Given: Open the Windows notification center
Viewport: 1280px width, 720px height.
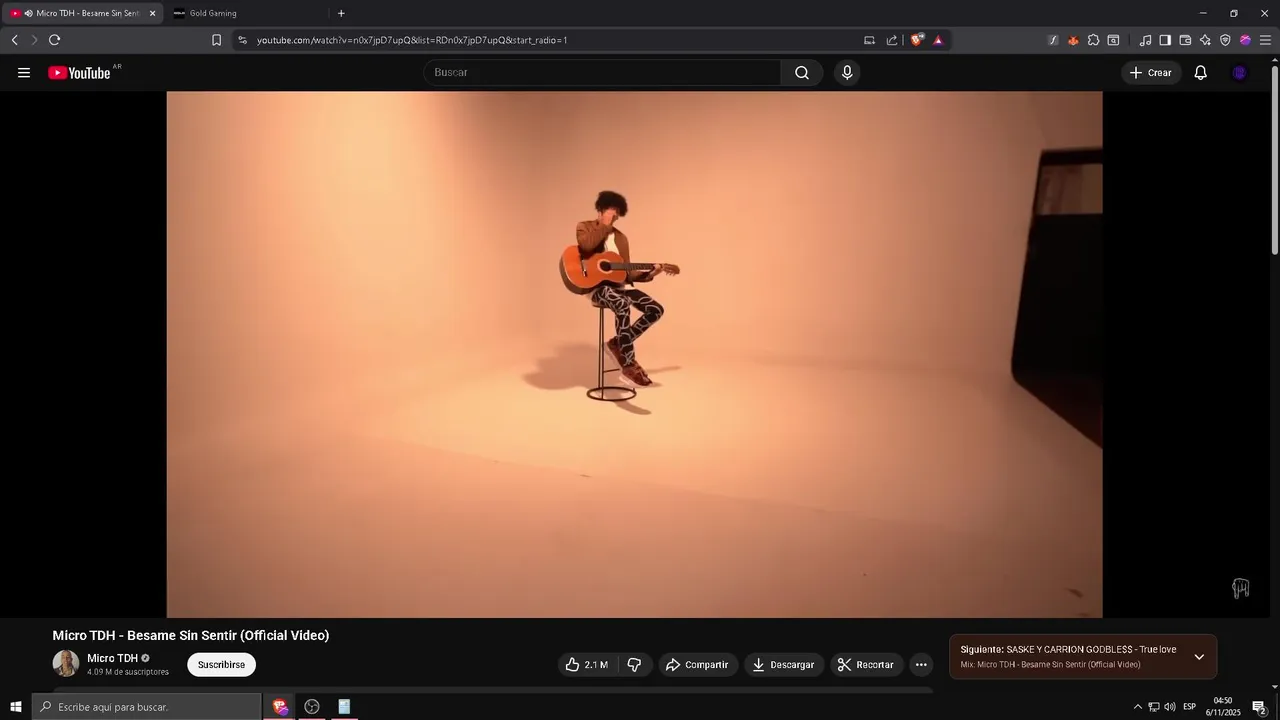Looking at the screenshot, I should (x=1260, y=707).
